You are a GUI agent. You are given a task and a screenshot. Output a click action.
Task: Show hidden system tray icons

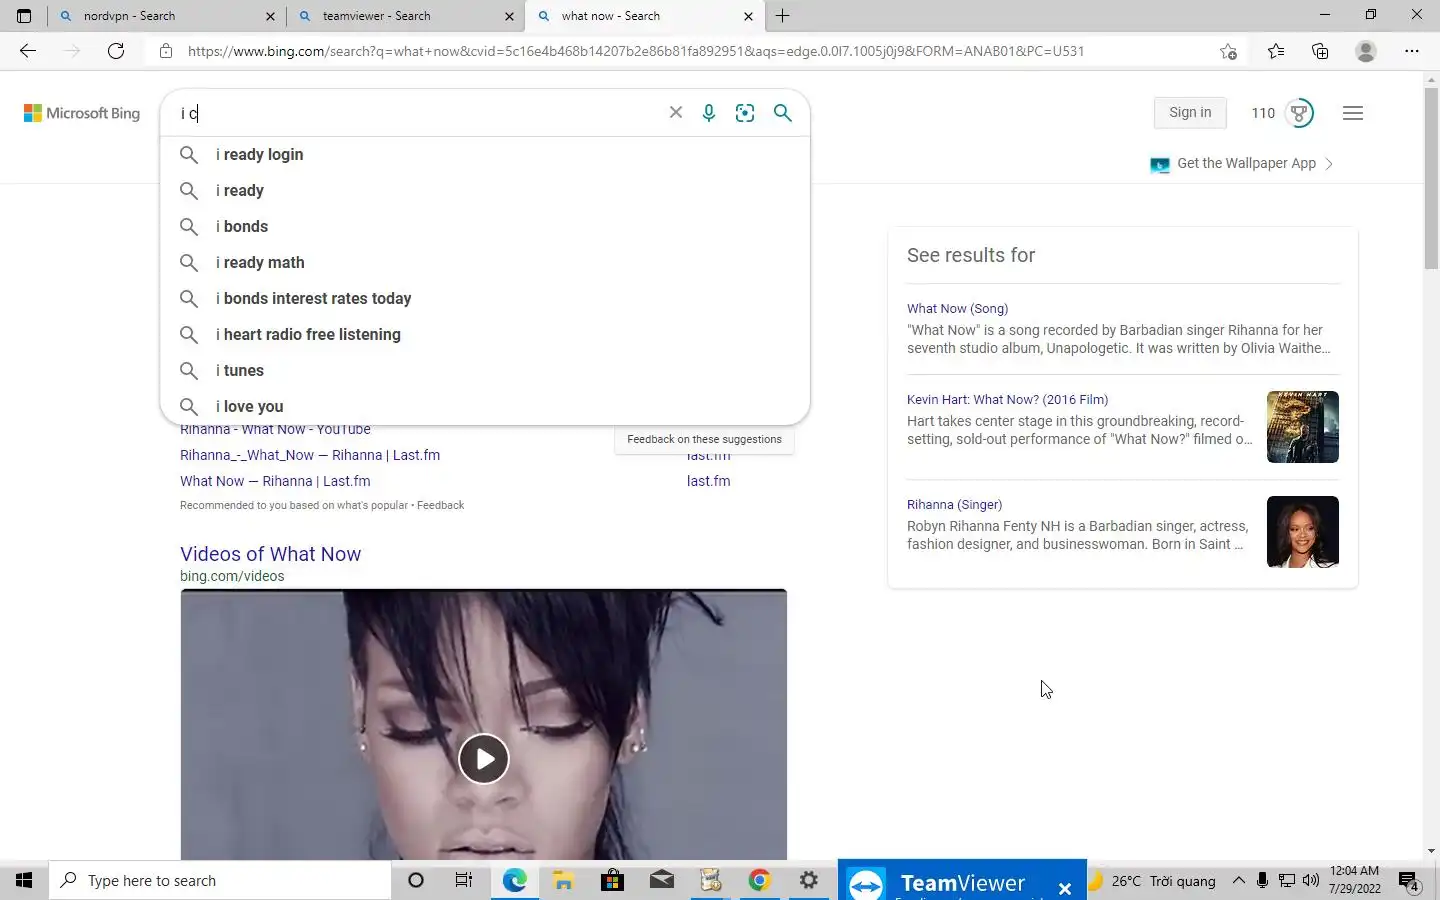(1238, 880)
